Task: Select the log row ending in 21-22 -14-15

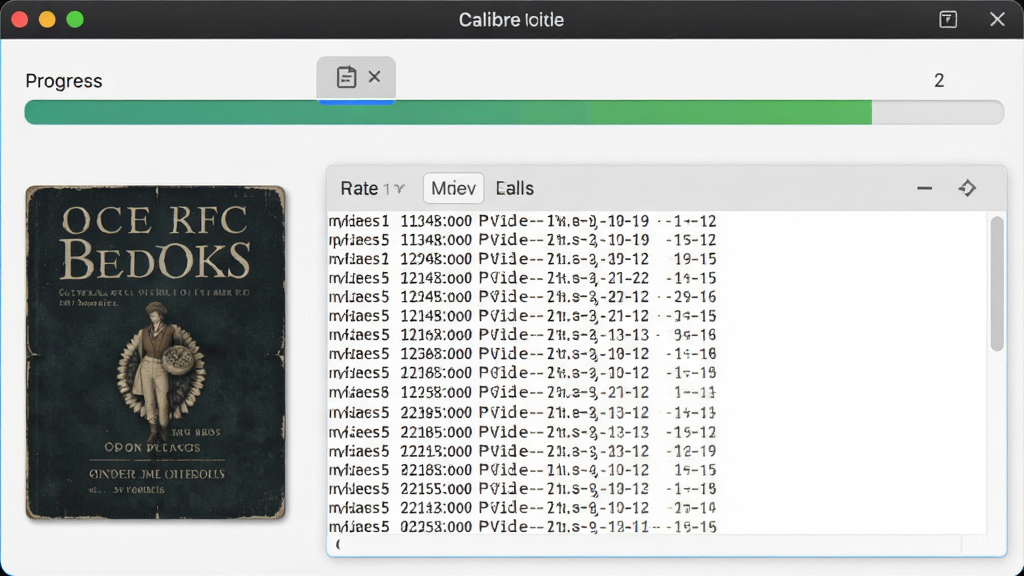Action: coord(522,278)
